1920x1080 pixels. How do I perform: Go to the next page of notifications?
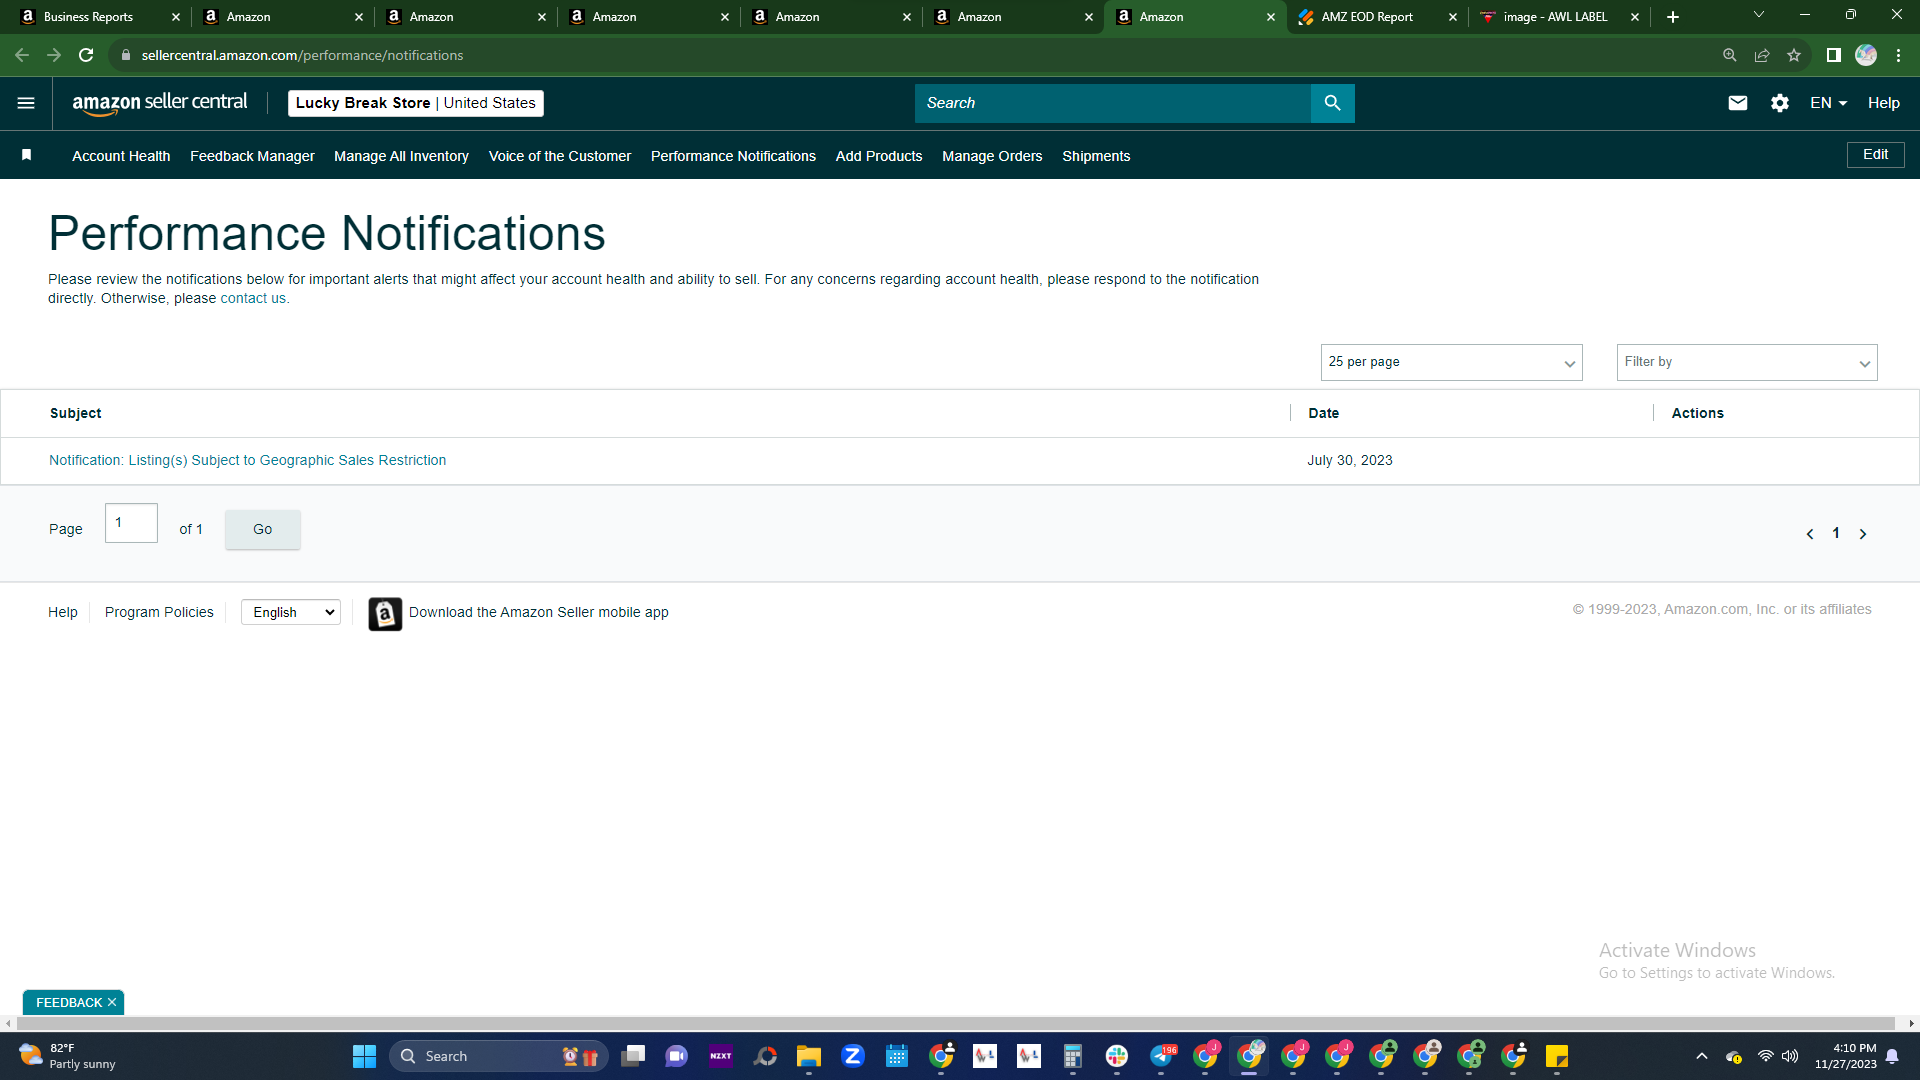[x=1863, y=534]
